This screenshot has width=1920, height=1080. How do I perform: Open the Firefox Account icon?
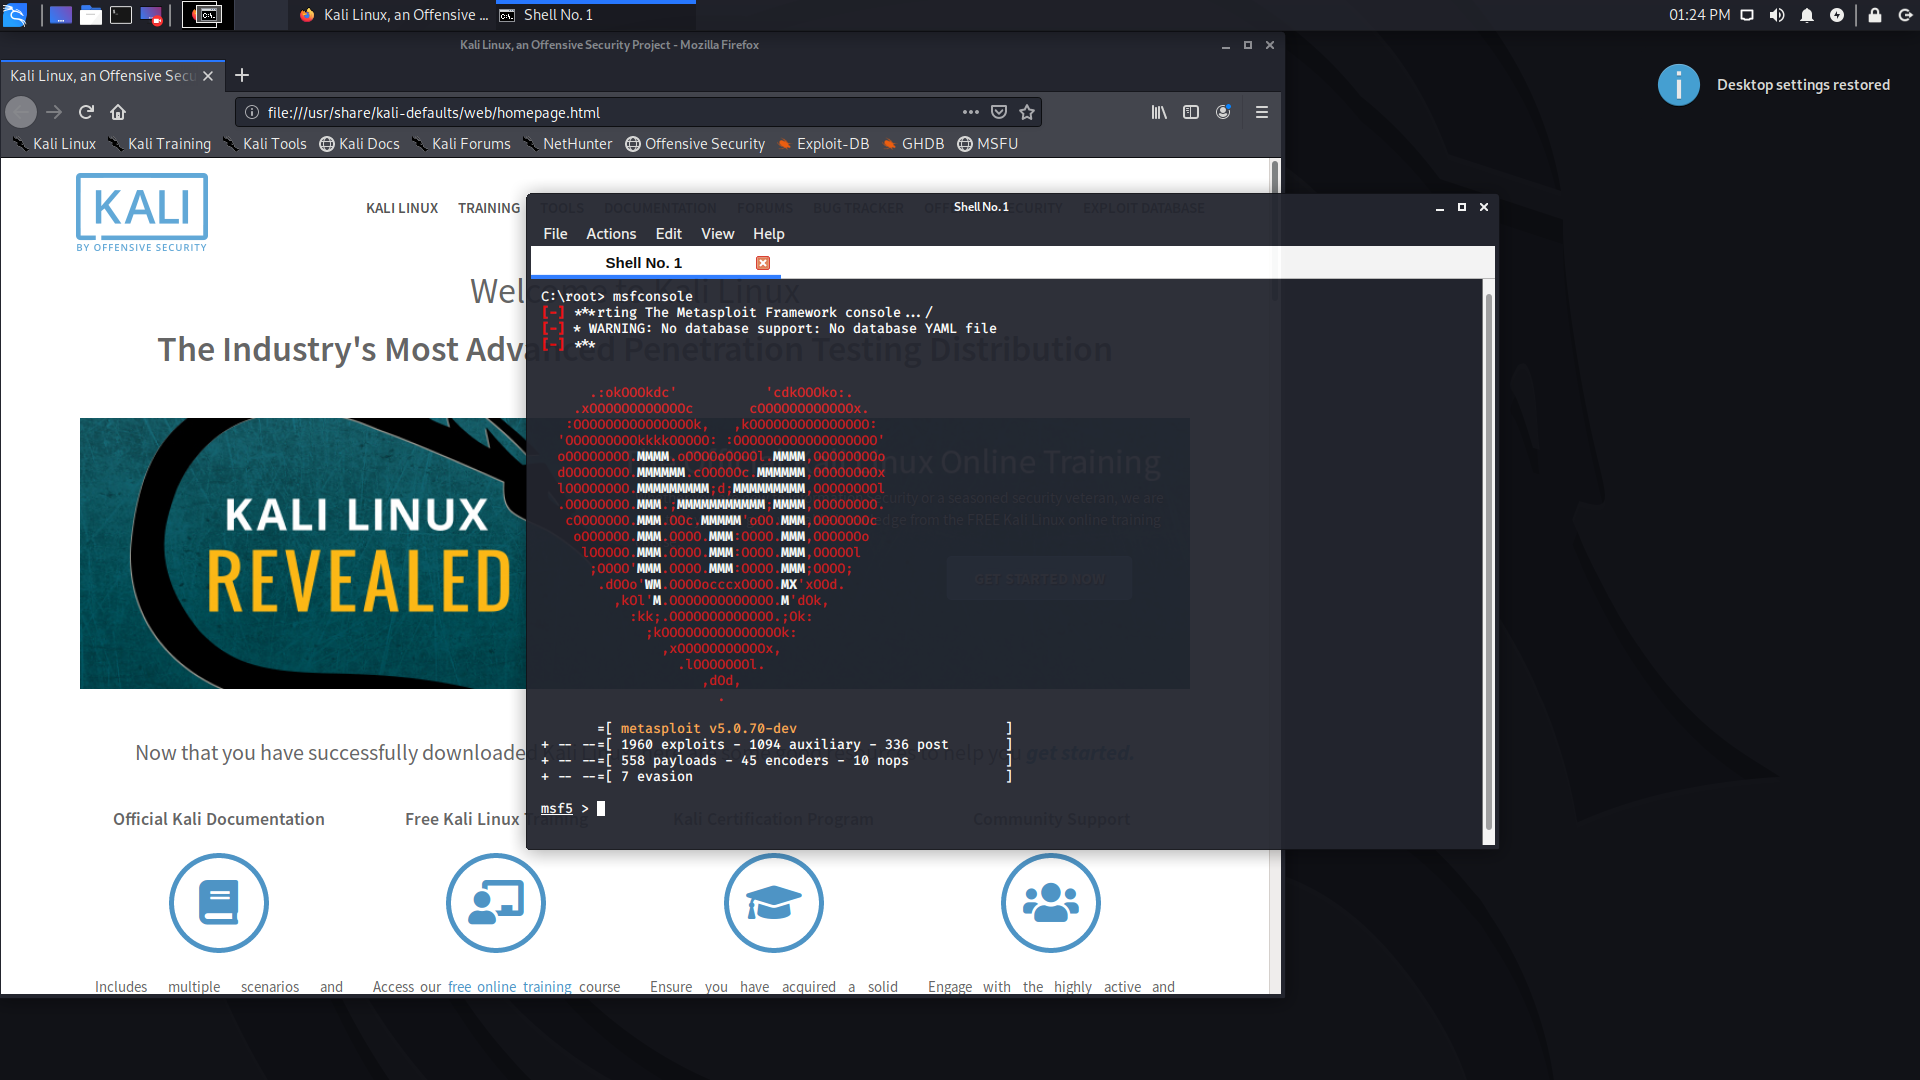point(1223,112)
